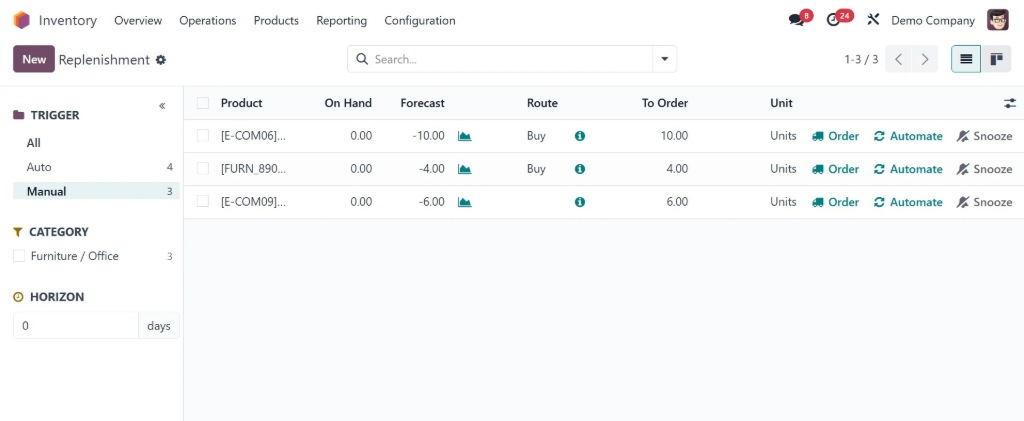Check the select-all rows checkbox
Viewport: 1024px width, 421px height.
(203, 103)
